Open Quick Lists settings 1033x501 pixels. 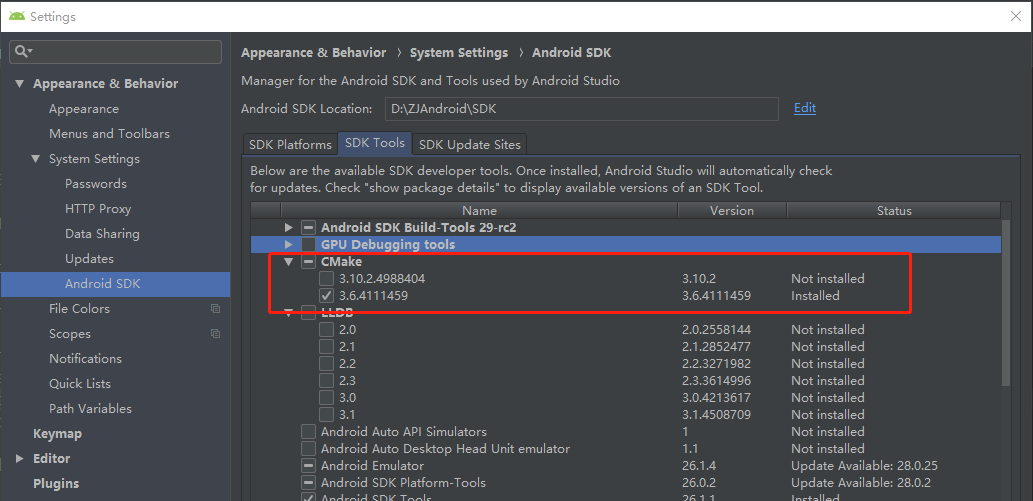click(x=80, y=384)
